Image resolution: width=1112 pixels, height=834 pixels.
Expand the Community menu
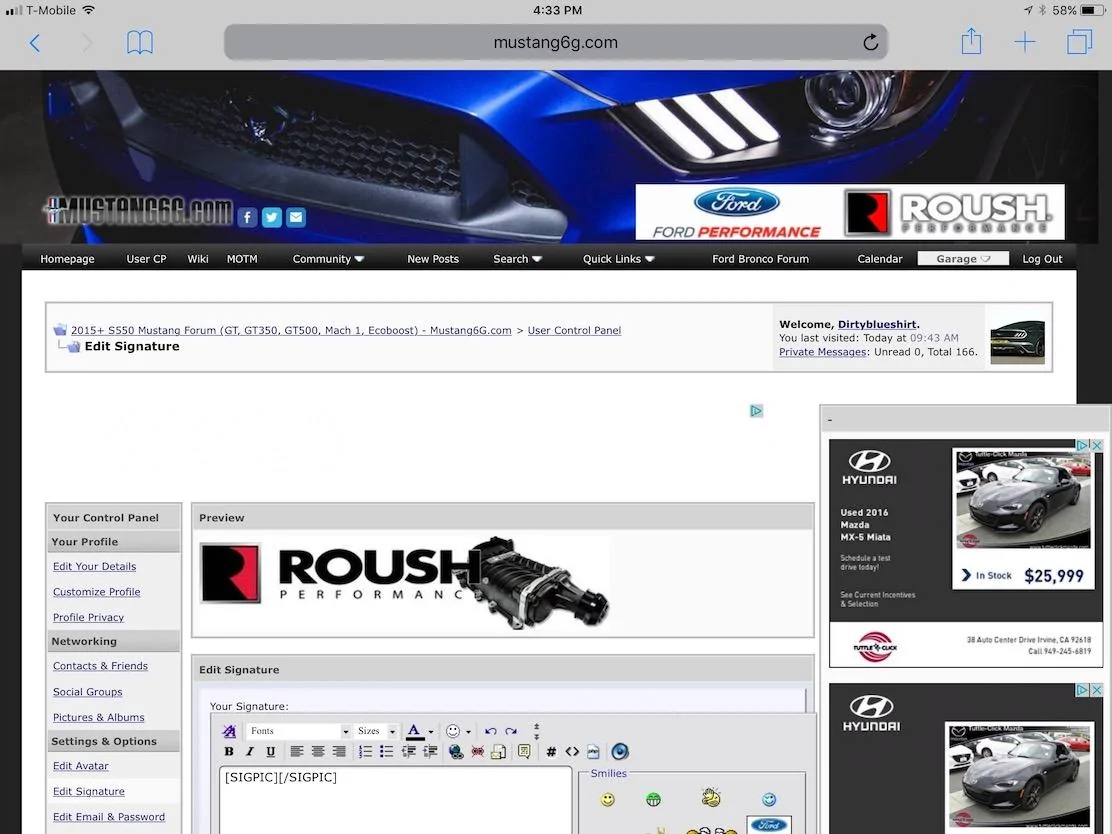coord(328,259)
